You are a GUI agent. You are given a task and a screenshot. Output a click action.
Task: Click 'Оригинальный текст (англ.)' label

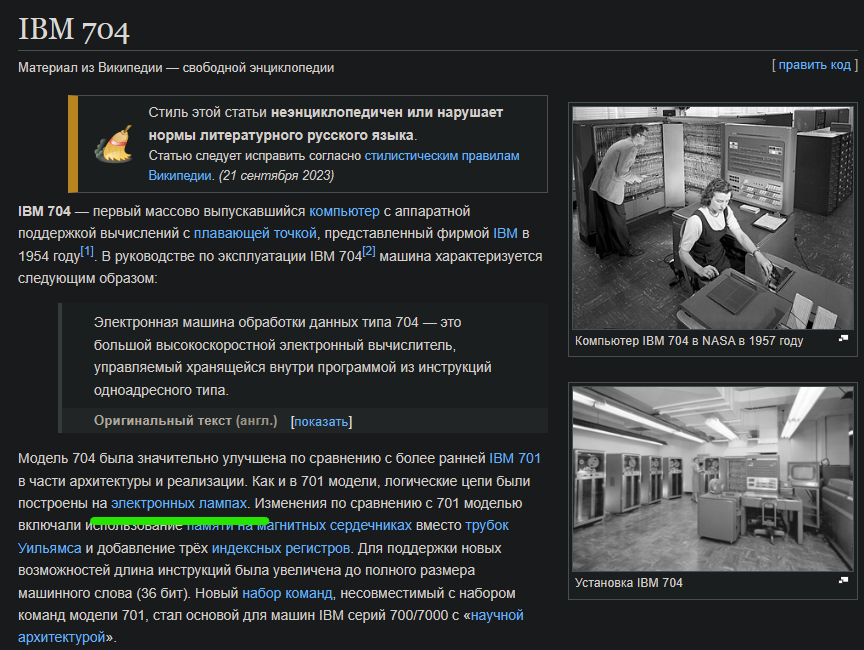point(185,420)
